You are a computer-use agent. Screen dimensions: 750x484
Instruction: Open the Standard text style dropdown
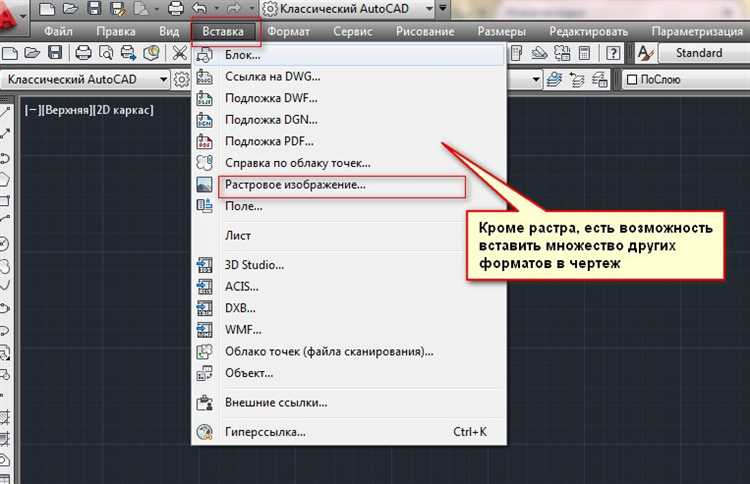(x=704, y=53)
